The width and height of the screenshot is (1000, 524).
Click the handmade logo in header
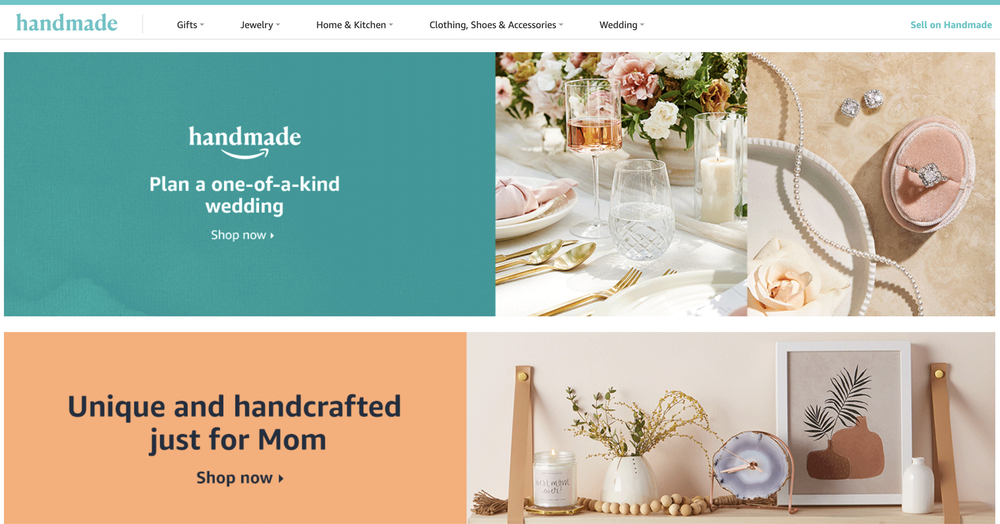(66, 24)
